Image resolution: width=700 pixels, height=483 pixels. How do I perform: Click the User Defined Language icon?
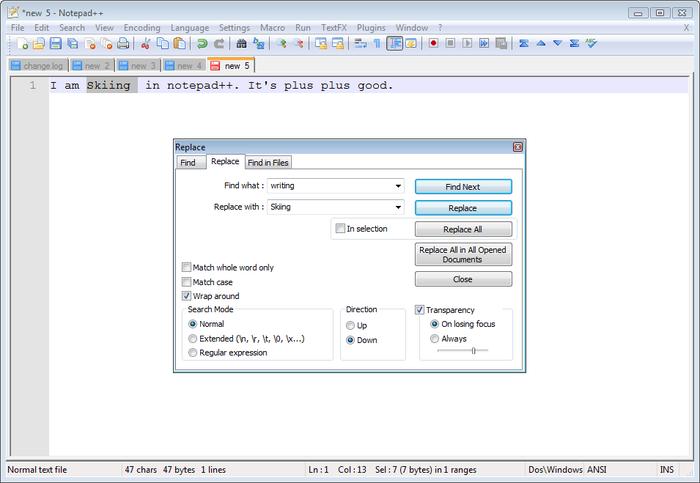pyautogui.click(x=411, y=43)
